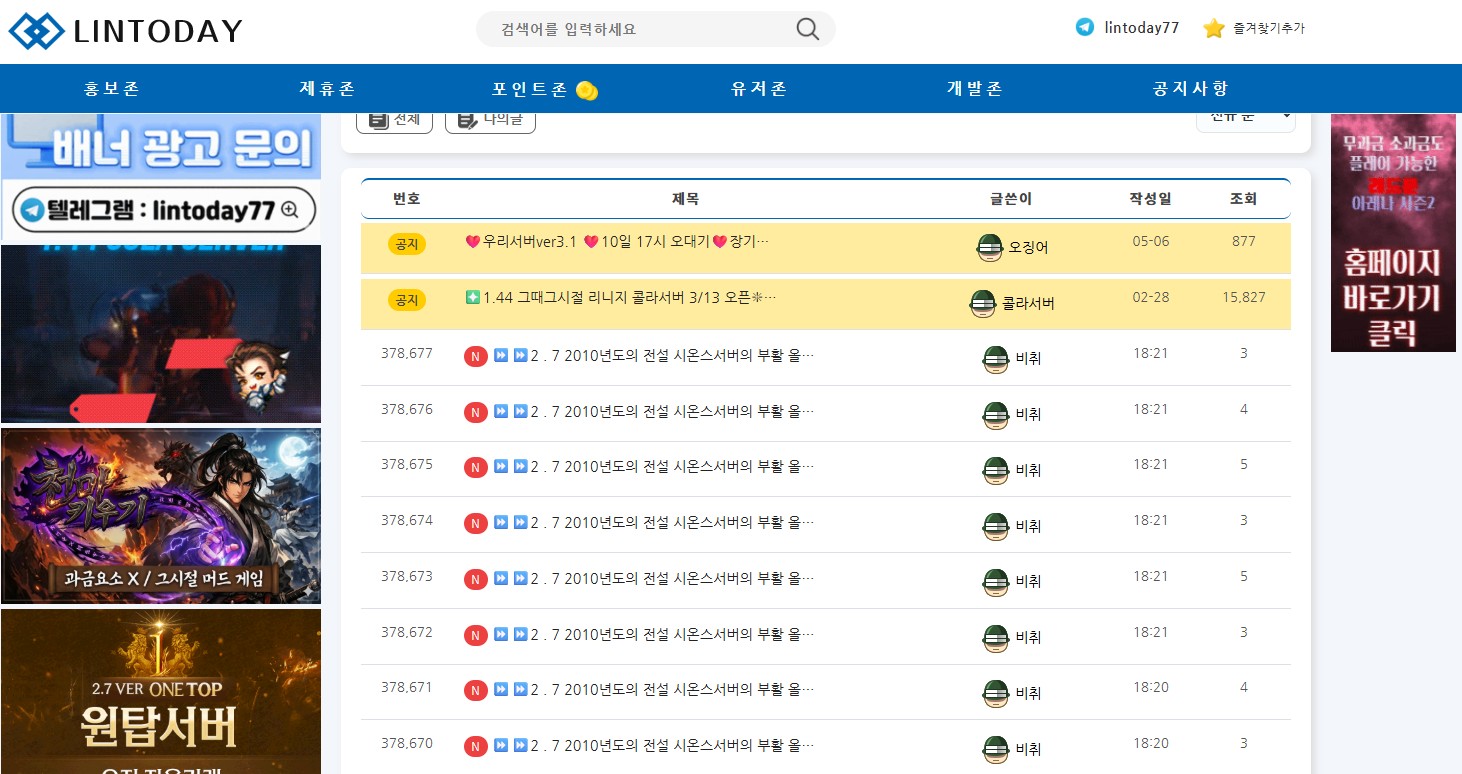Click the 전체 filter button
The height and width of the screenshot is (774, 1462).
click(394, 120)
